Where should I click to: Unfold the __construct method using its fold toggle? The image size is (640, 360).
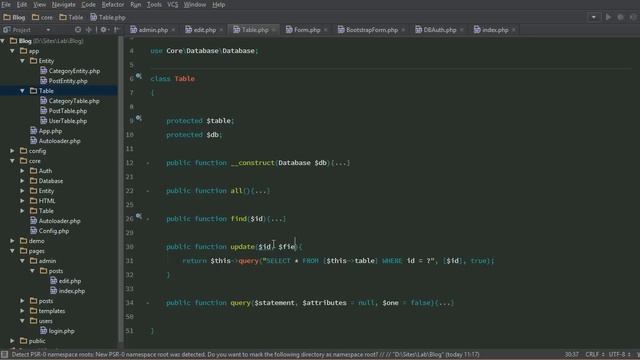(x=148, y=163)
